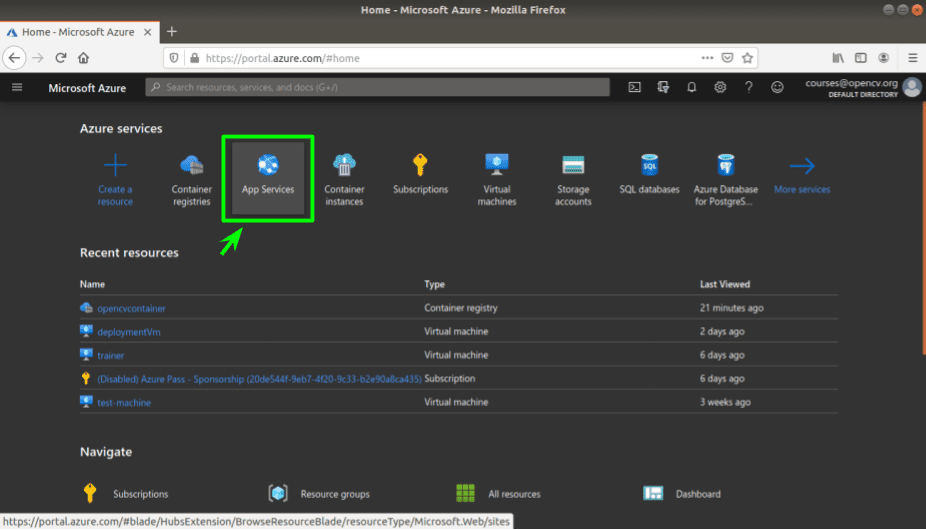The image size is (926, 530).
Task: Click '3 weeks ago' cell
Action: coord(725,402)
